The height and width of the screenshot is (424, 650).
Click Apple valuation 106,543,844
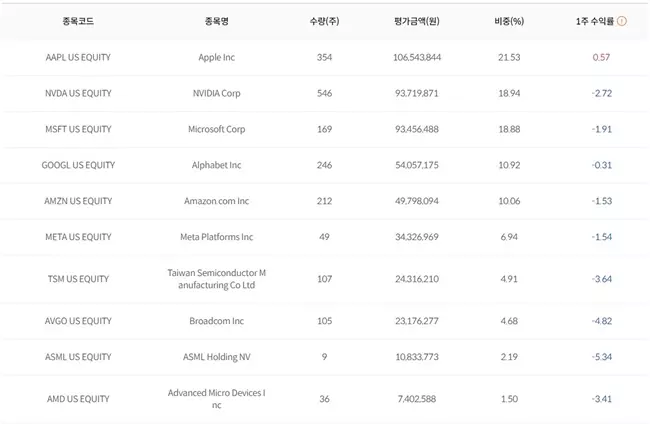[x=417, y=57]
